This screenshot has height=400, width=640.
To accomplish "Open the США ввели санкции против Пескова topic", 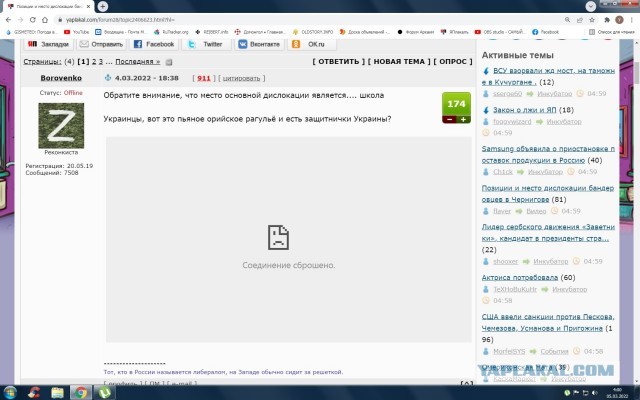I will click(548, 322).
